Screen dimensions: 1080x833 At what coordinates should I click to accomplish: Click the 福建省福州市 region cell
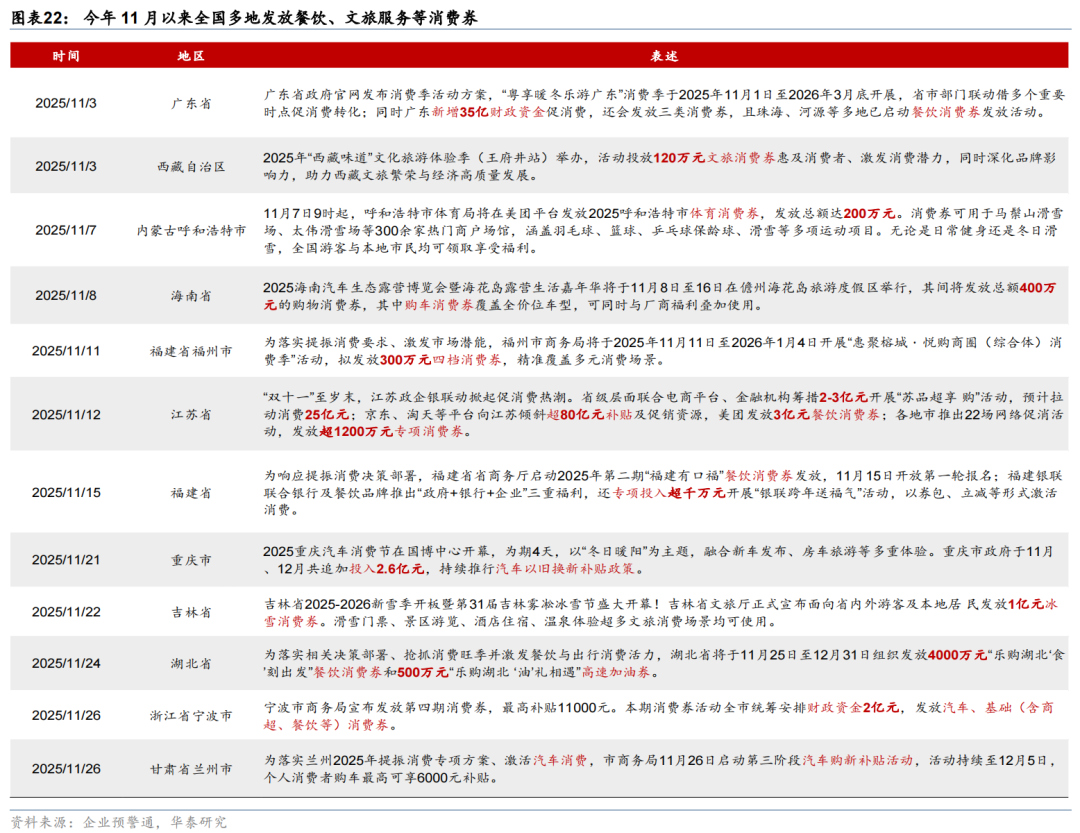tap(190, 351)
